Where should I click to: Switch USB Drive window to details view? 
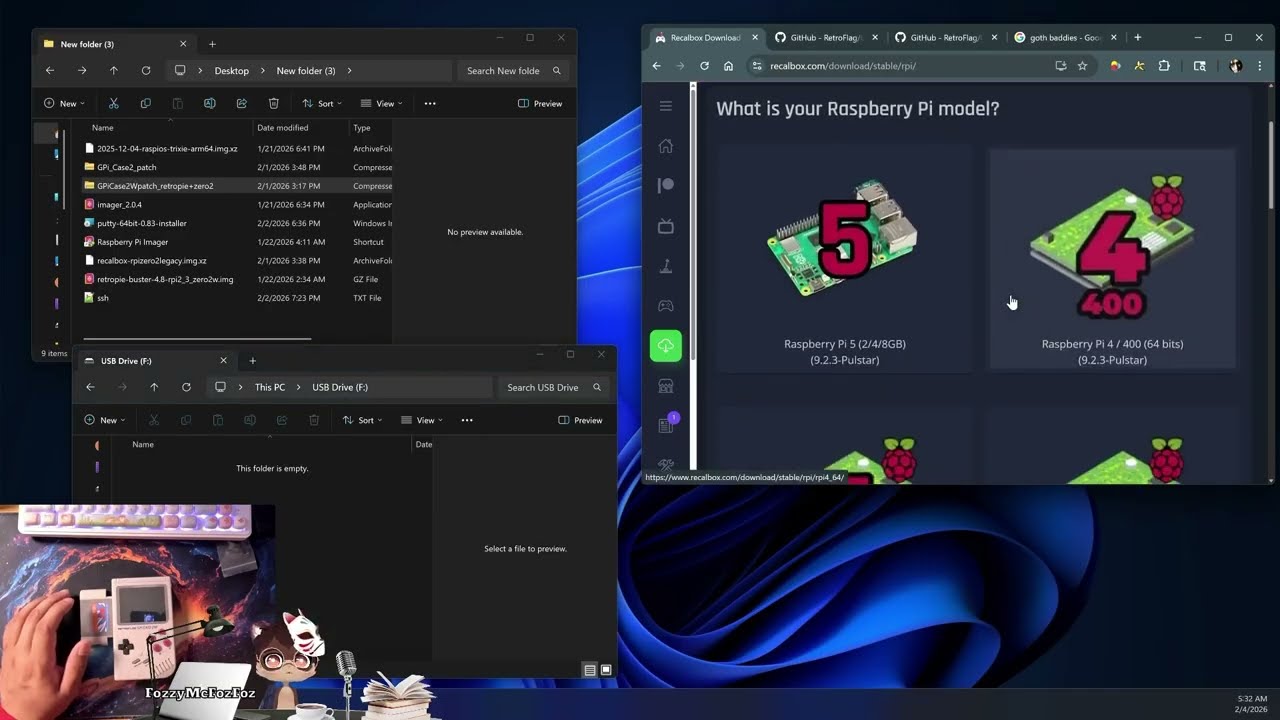[590, 670]
